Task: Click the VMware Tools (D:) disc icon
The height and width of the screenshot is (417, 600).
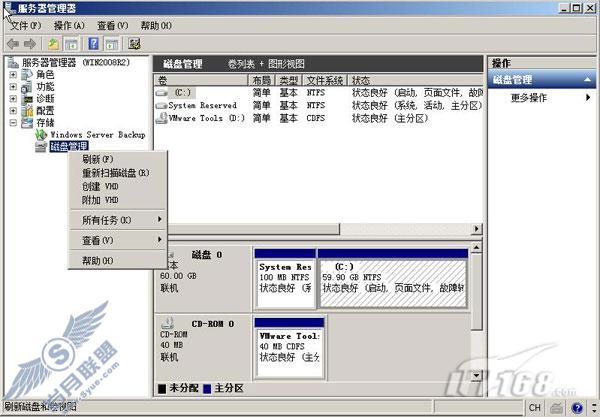Action: (161, 118)
